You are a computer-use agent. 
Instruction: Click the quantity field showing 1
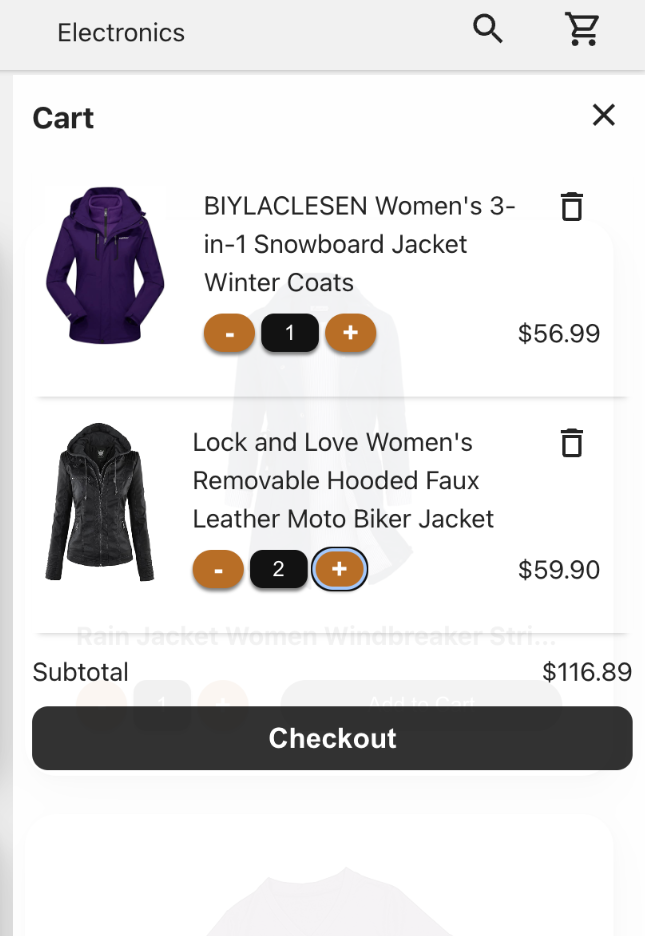(289, 333)
